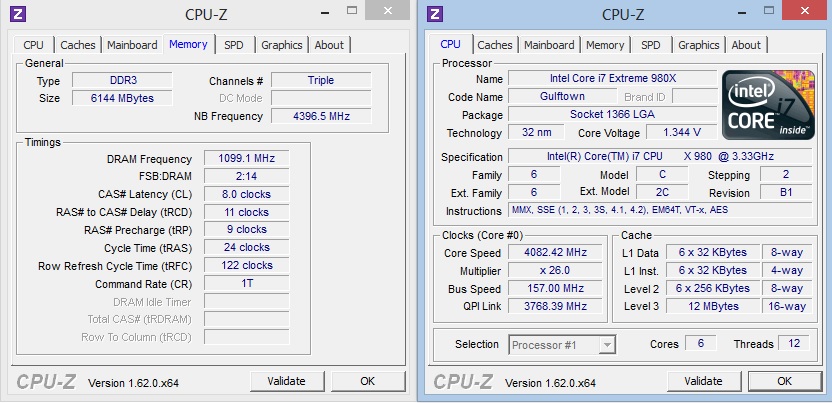The image size is (832, 403).
Task: Click the tRP 9 clocks value
Action: point(247,230)
